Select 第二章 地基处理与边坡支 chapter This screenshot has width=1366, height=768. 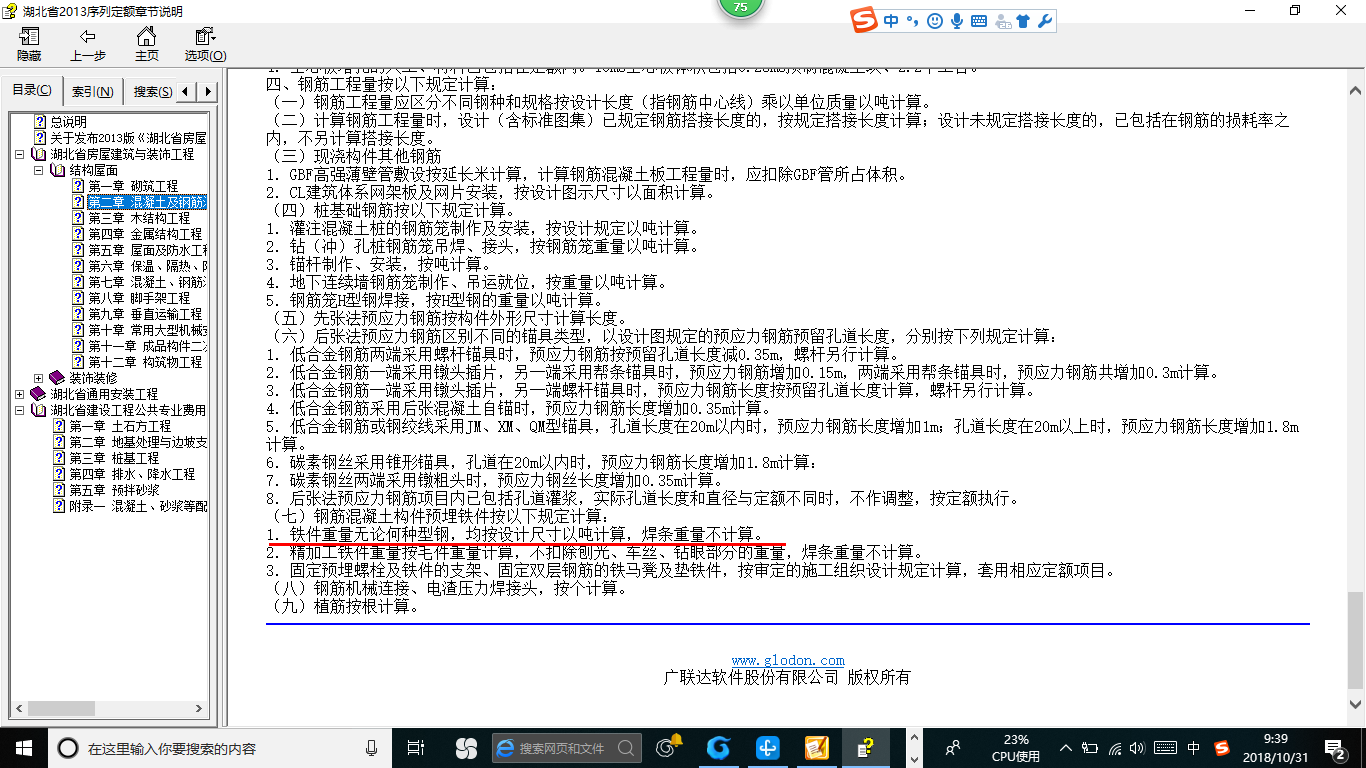[x=138, y=442]
